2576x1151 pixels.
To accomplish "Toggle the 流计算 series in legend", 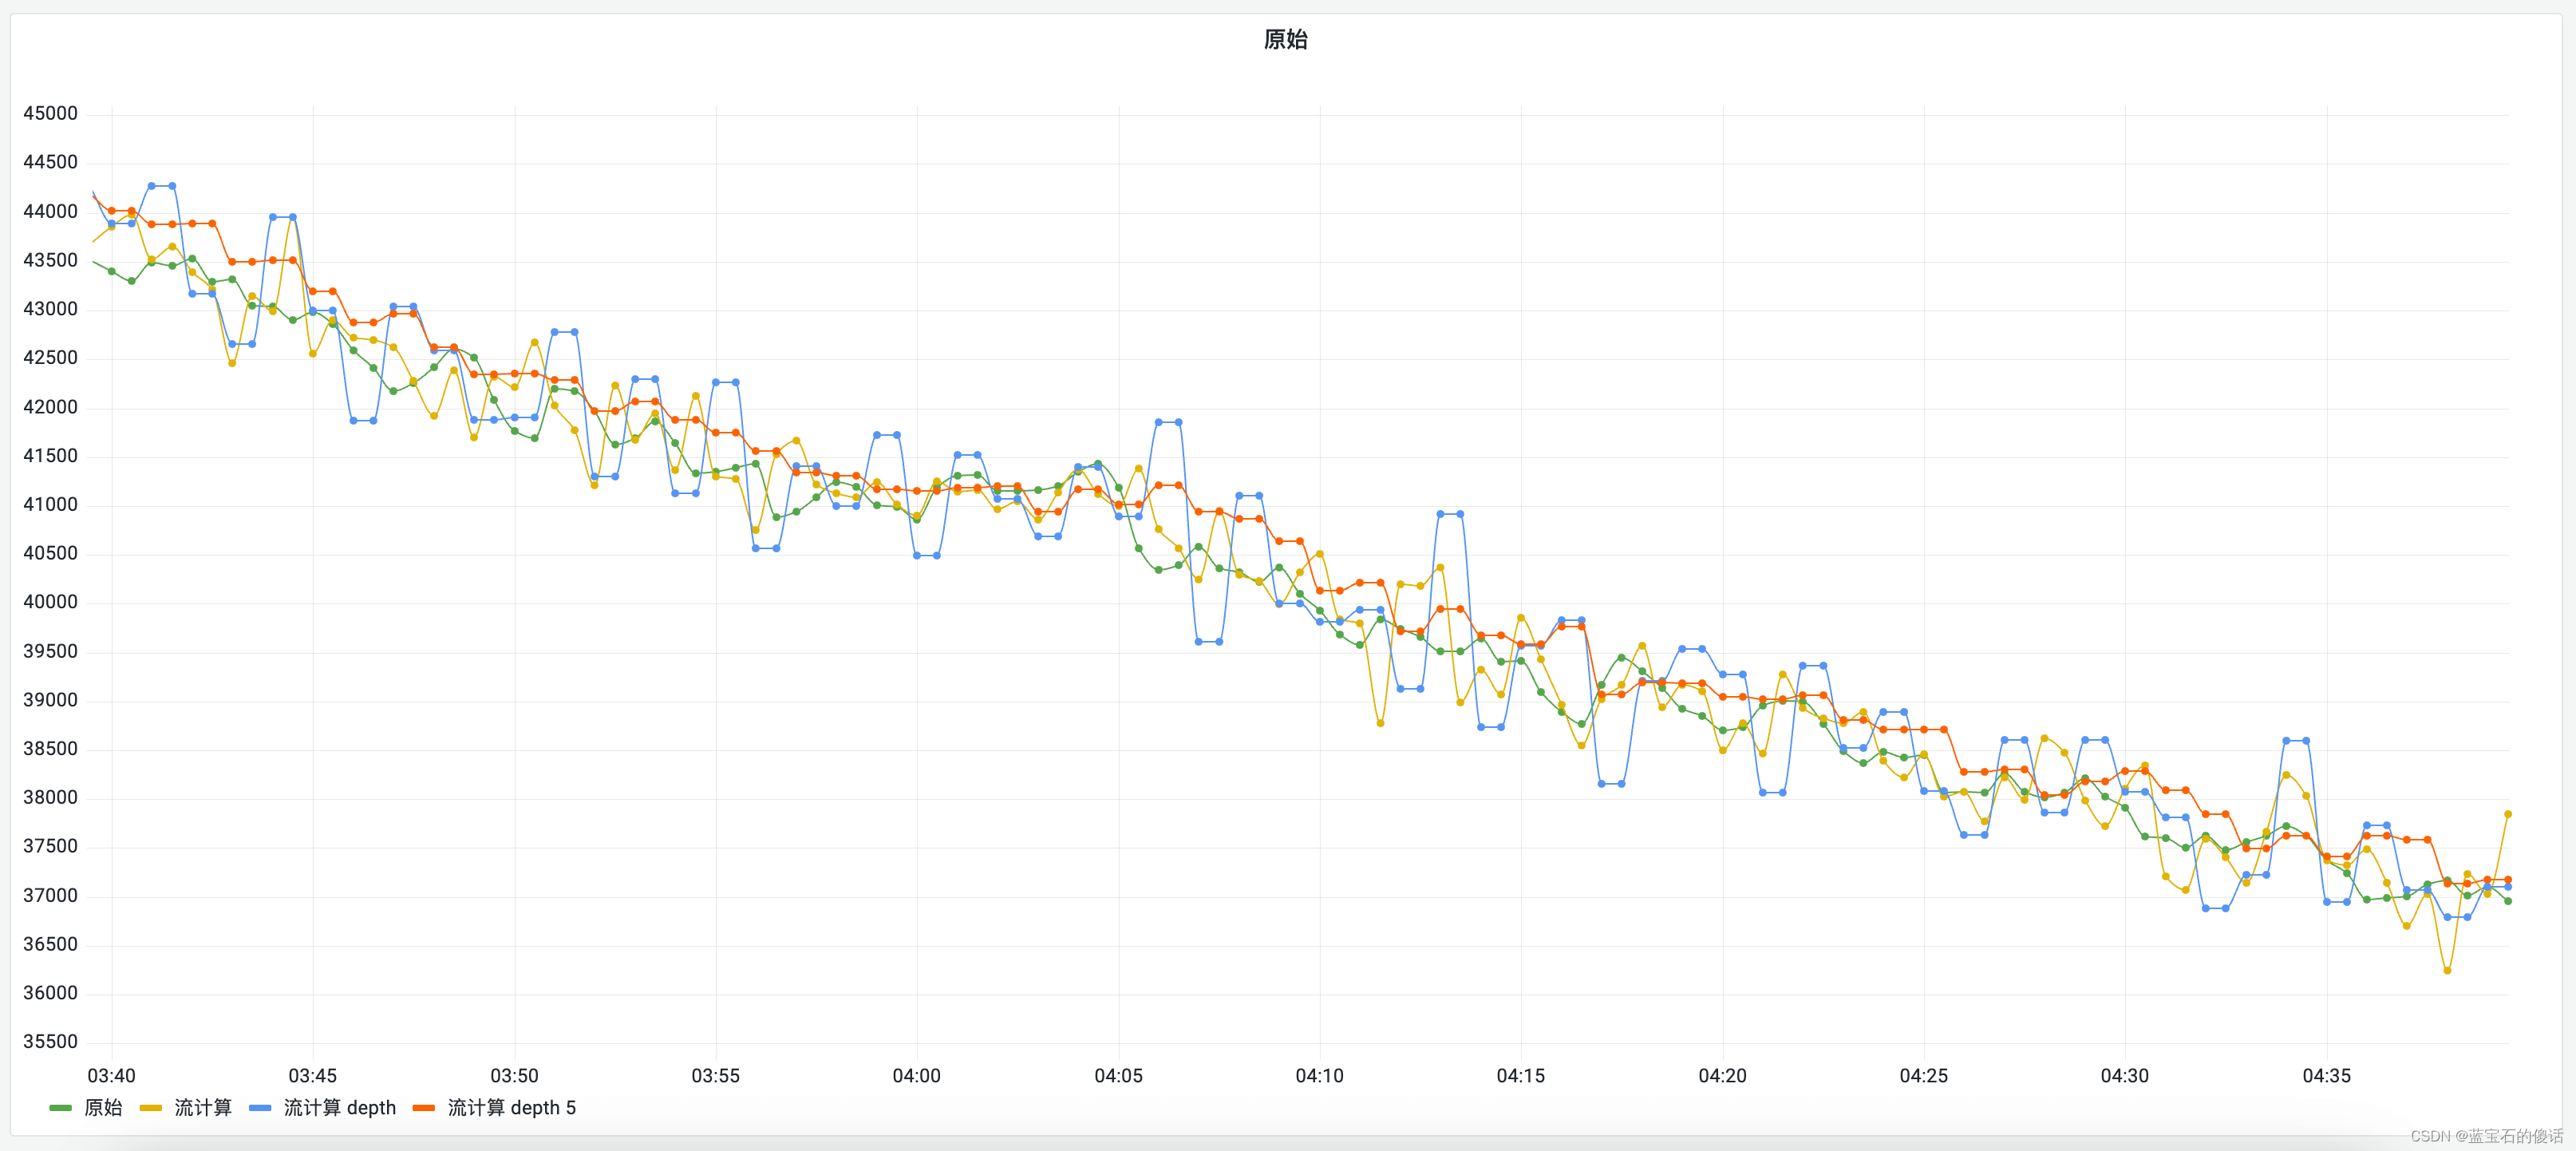I will click(x=203, y=1107).
